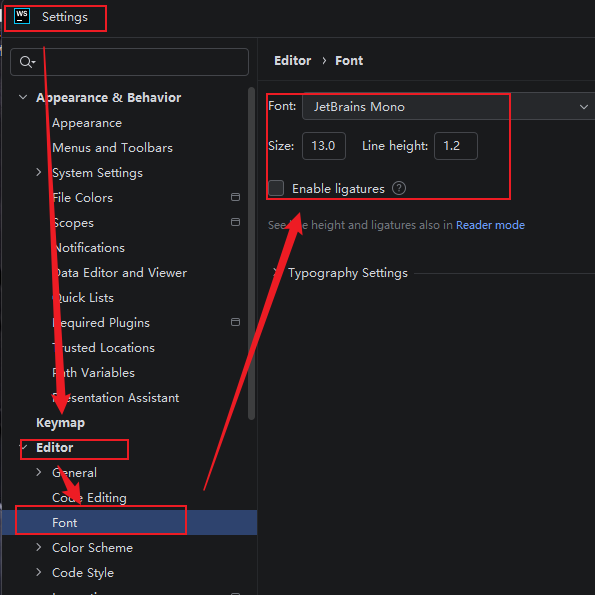Screen dimensions: 595x595
Task: Click the project-level icon beside Required Plugins
Action: pos(235,322)
